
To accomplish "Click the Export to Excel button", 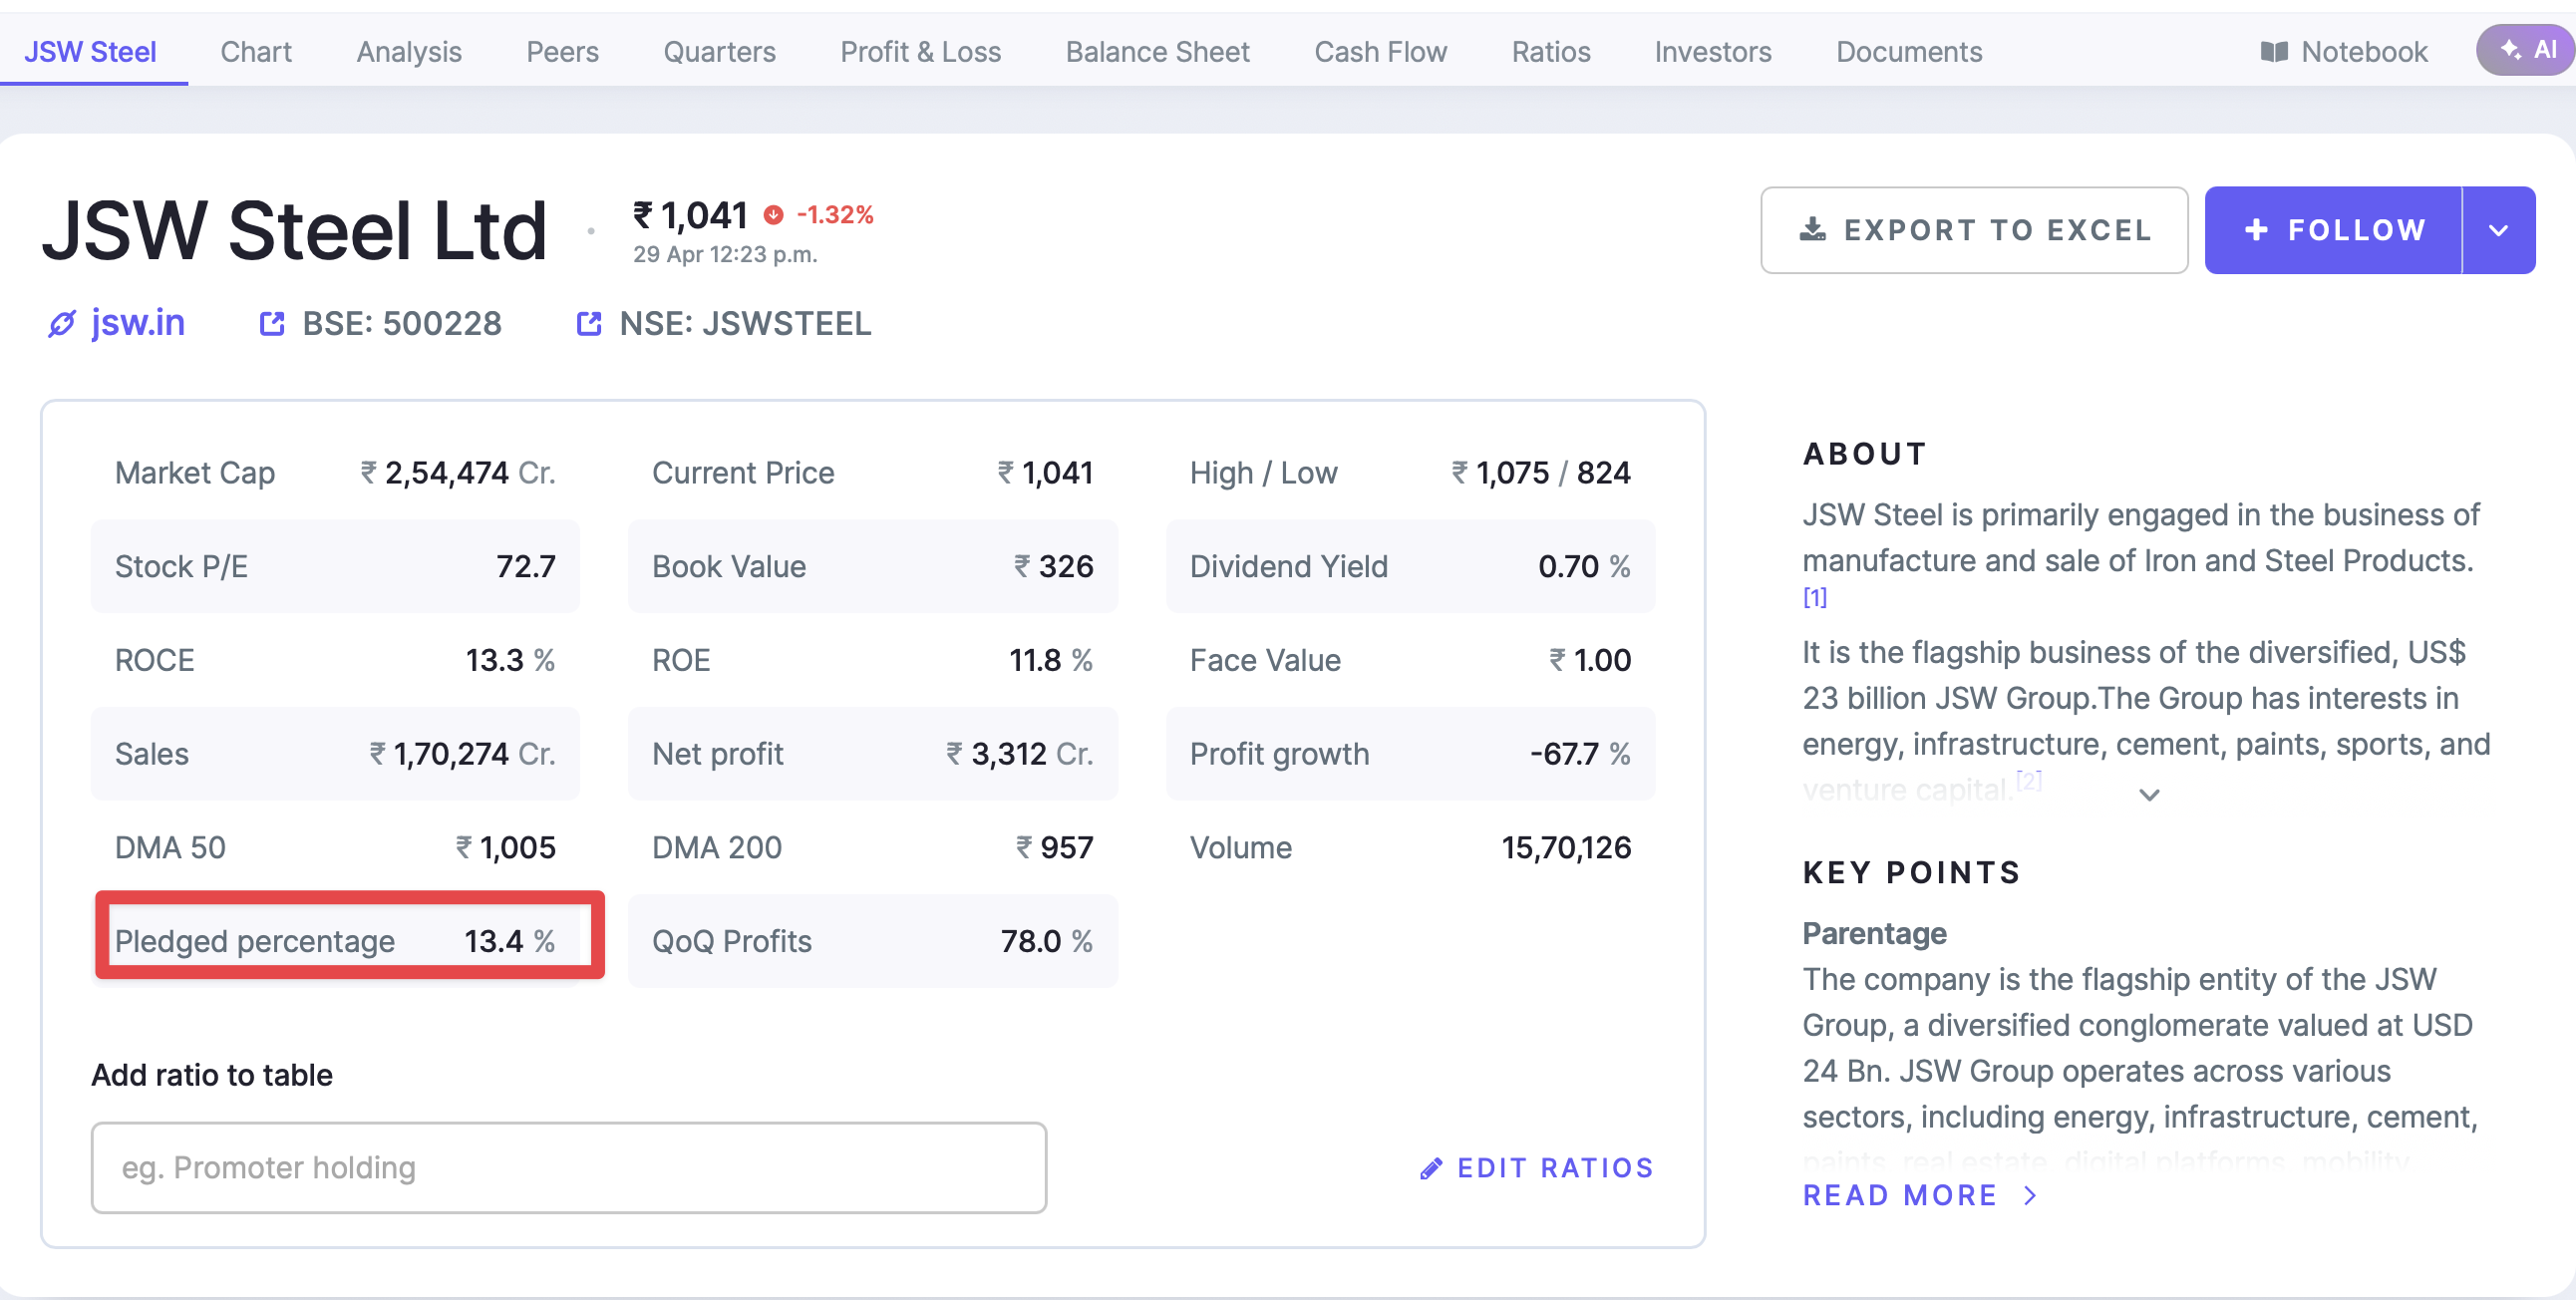I will tap(1973, 230).
